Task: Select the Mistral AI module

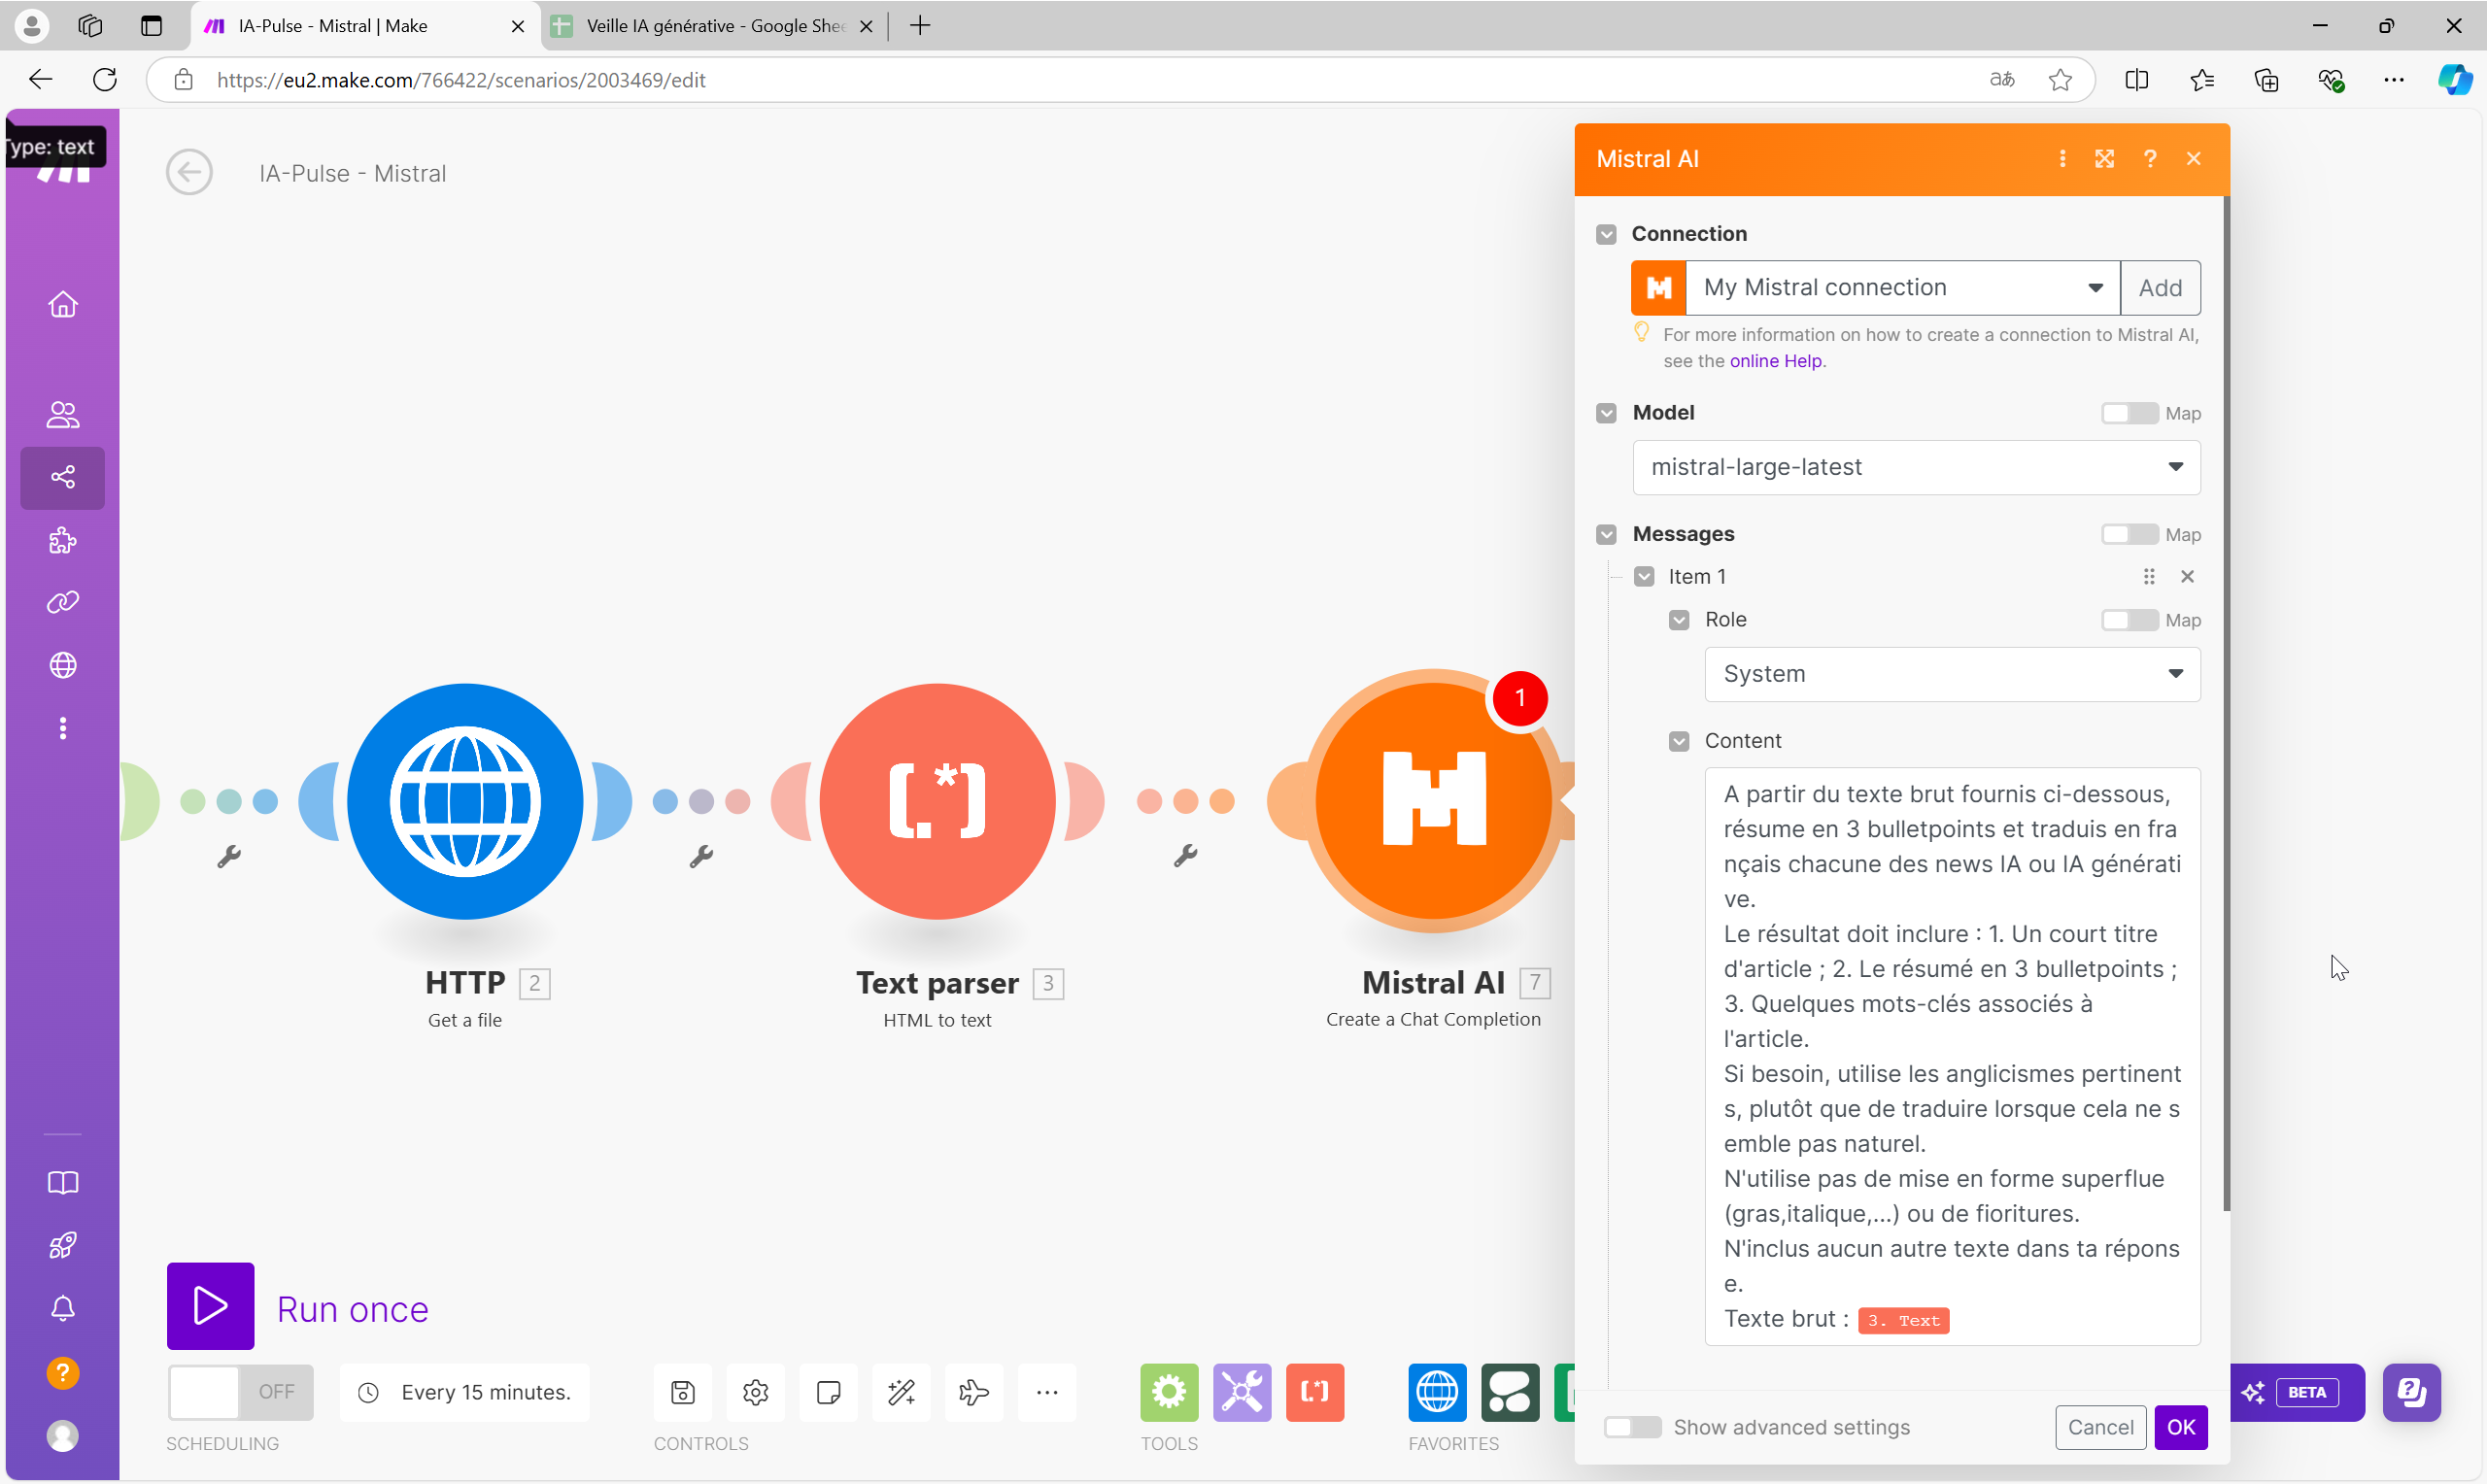Action: tap(1433, 801)
